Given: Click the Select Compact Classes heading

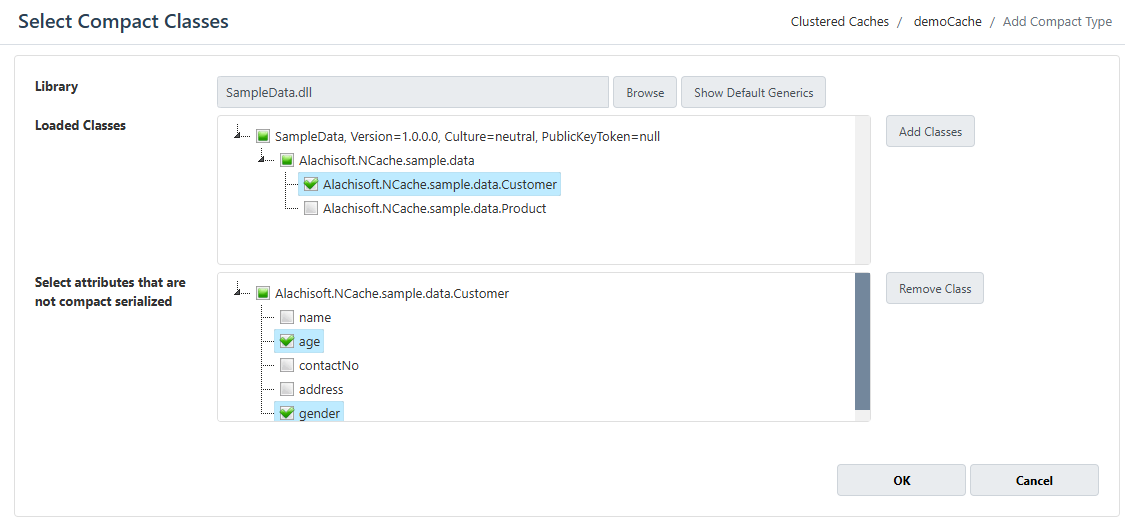Looking at the screenshot, I should click(x=123, y=22).
